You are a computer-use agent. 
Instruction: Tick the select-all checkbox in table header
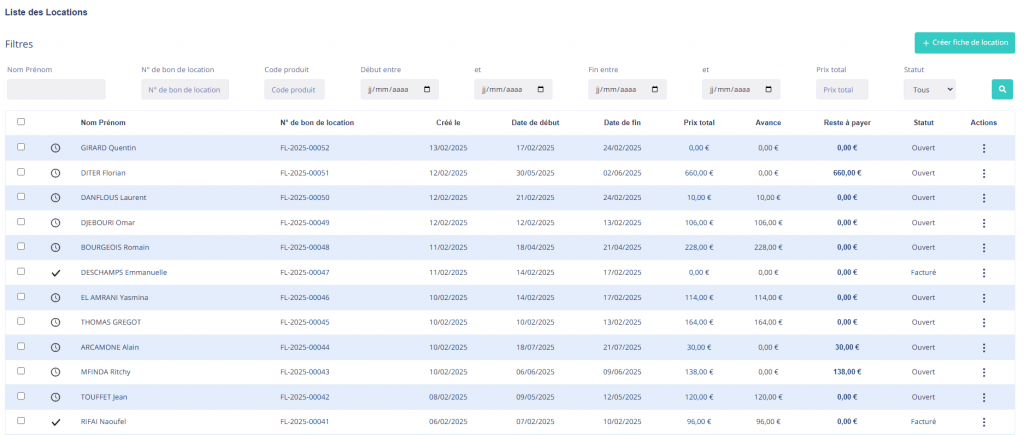(21, 122)
